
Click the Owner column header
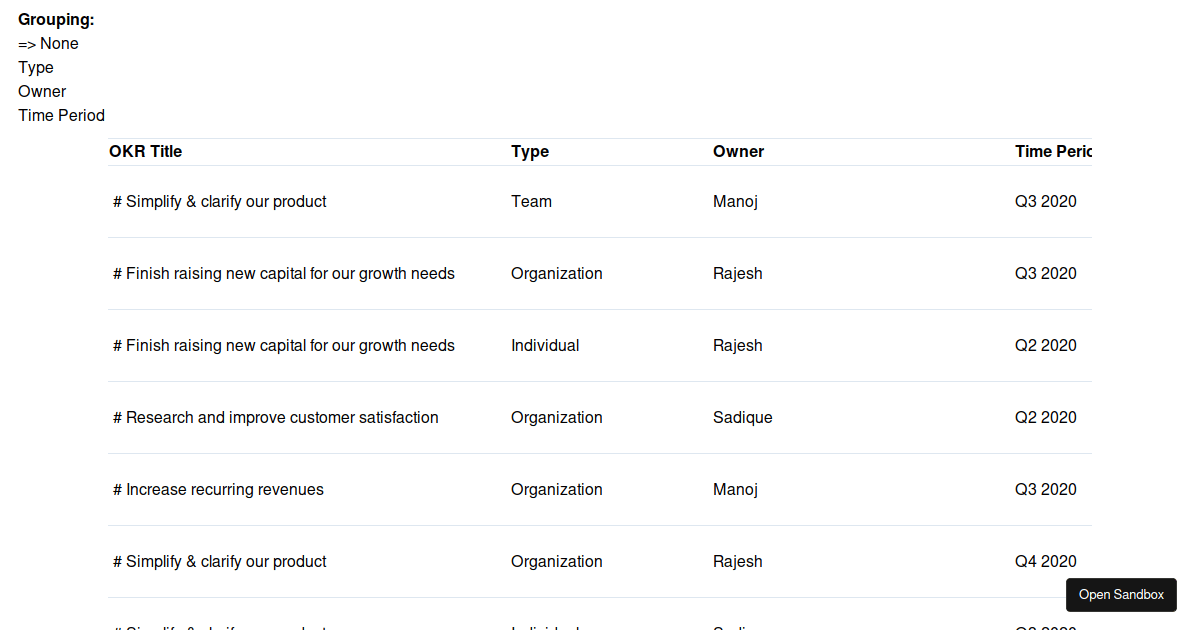click(x=738, y=151)
